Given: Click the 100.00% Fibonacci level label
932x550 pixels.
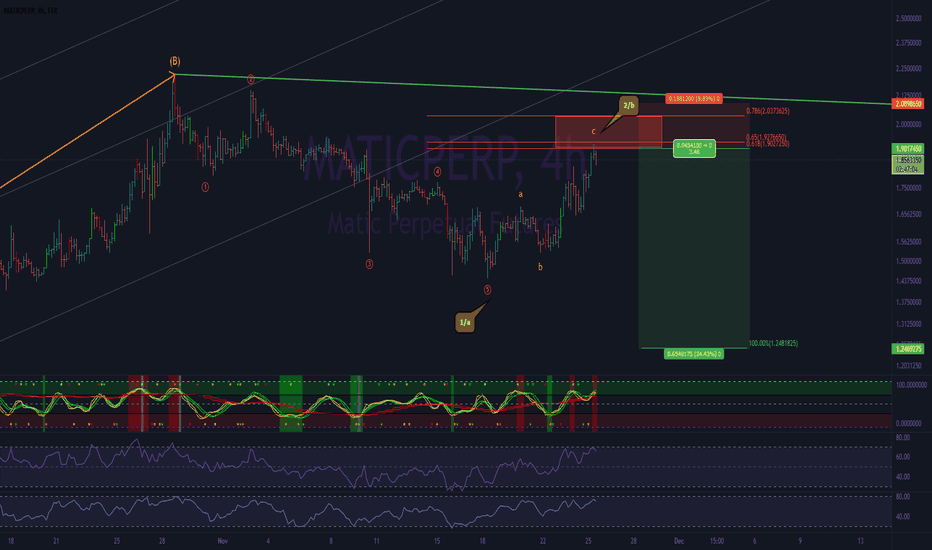Looking at the screenshot, I should [773, 343].
